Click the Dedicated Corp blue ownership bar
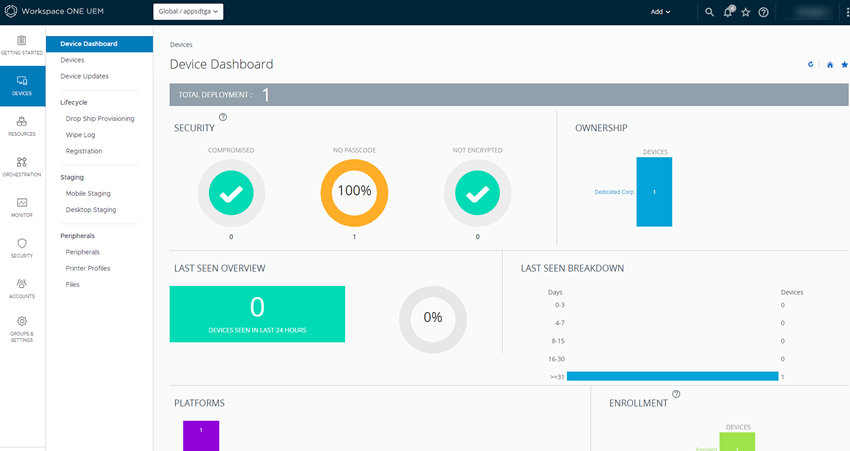Screen dimensions: 850x451 tap(654, 192)
